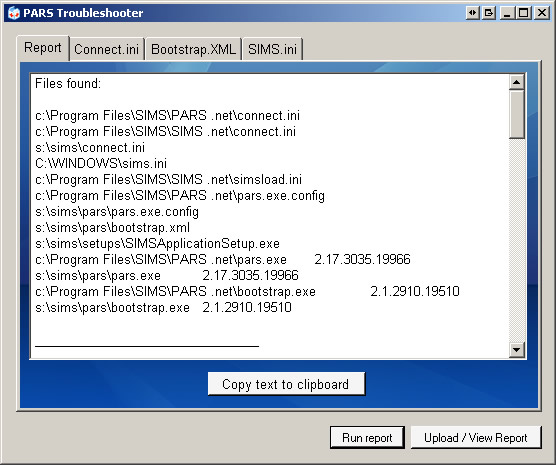Click the report scrollbar thumb
556x465 pixels.
[x=516, y=114]
